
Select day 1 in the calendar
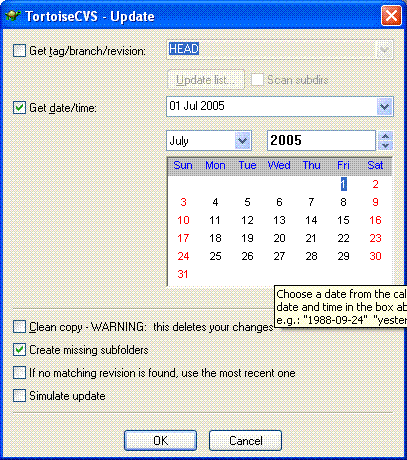pos(344,184)
